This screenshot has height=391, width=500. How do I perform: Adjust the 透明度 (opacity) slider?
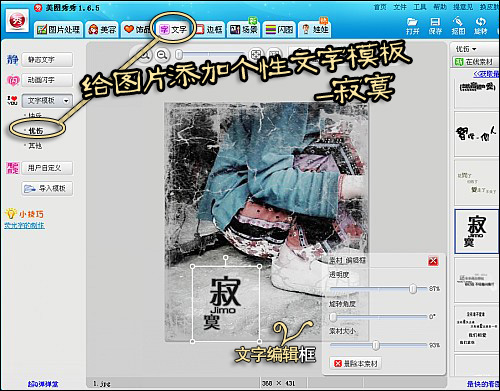[x=413, y=289]
